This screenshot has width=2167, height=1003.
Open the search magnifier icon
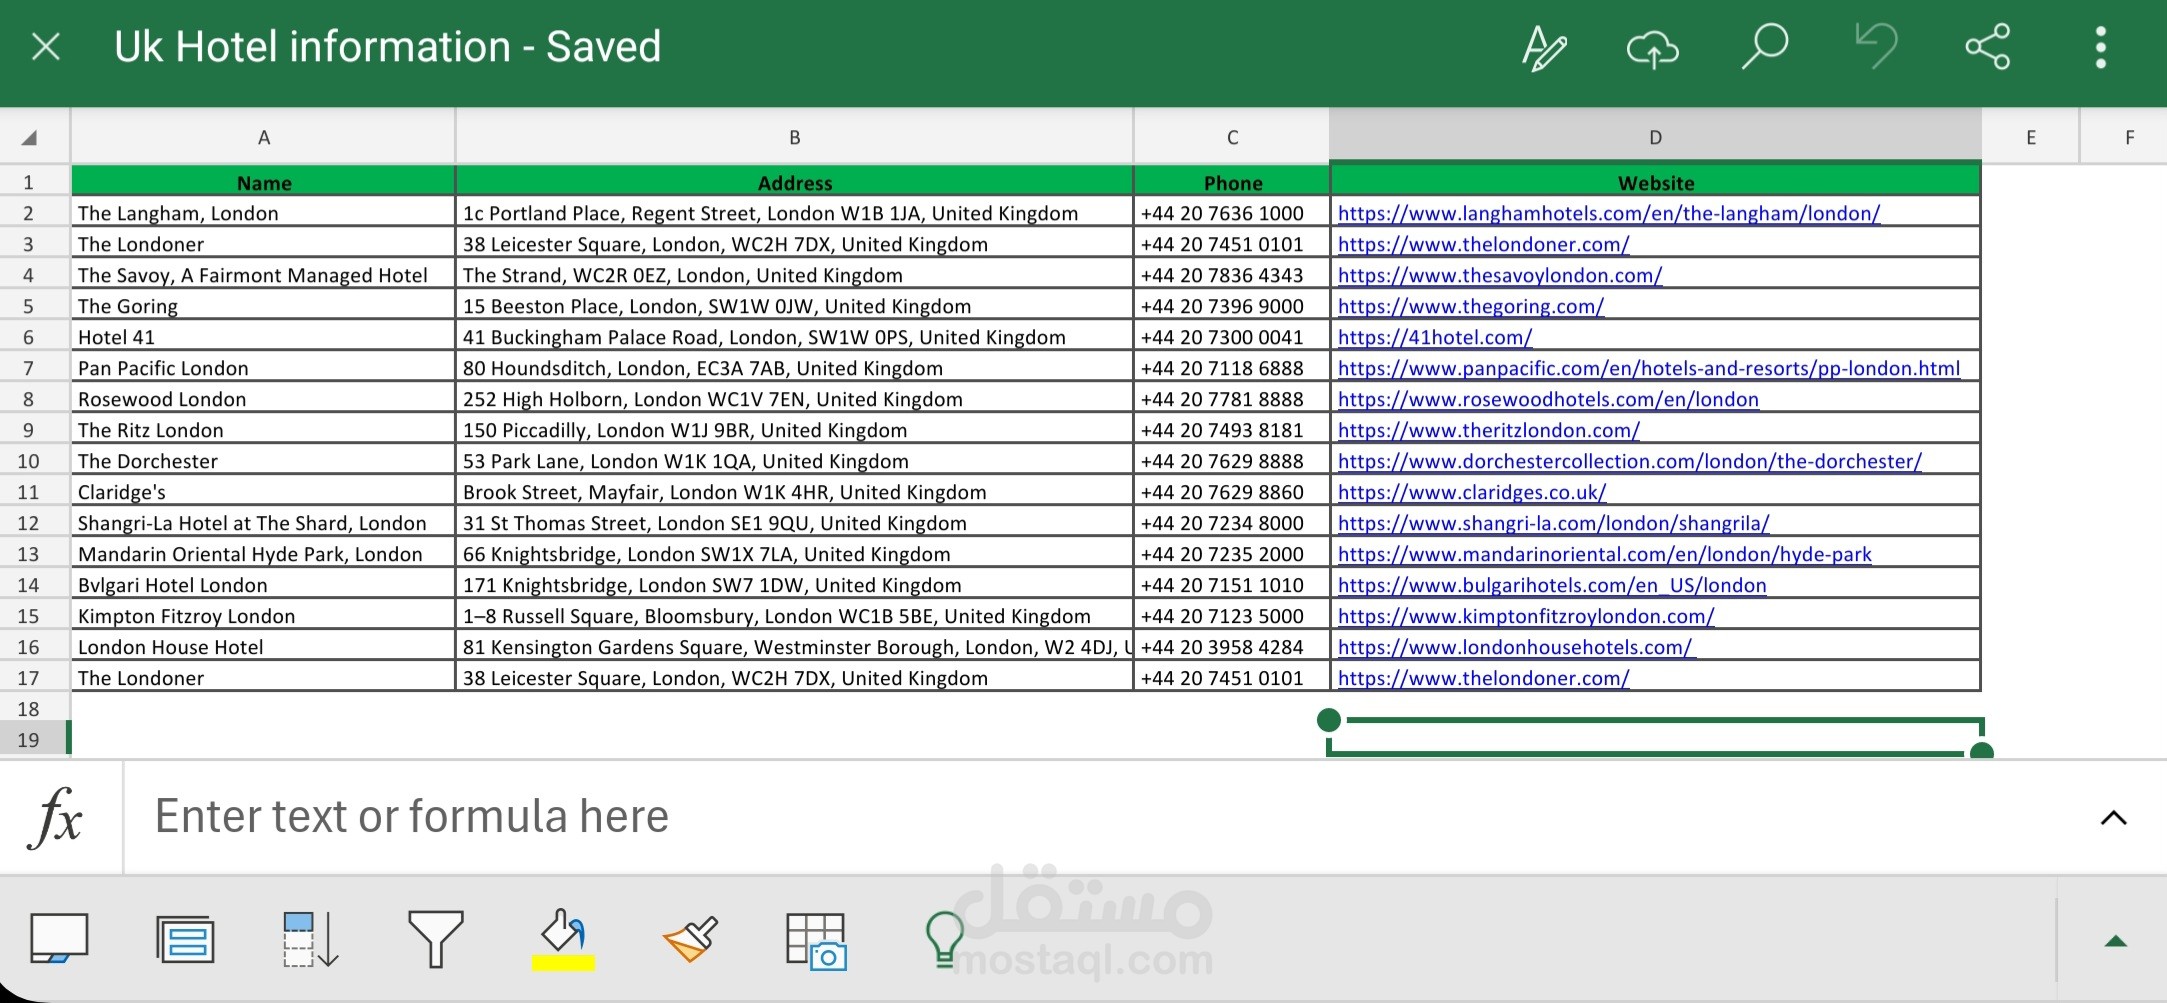pos(1764,47)
